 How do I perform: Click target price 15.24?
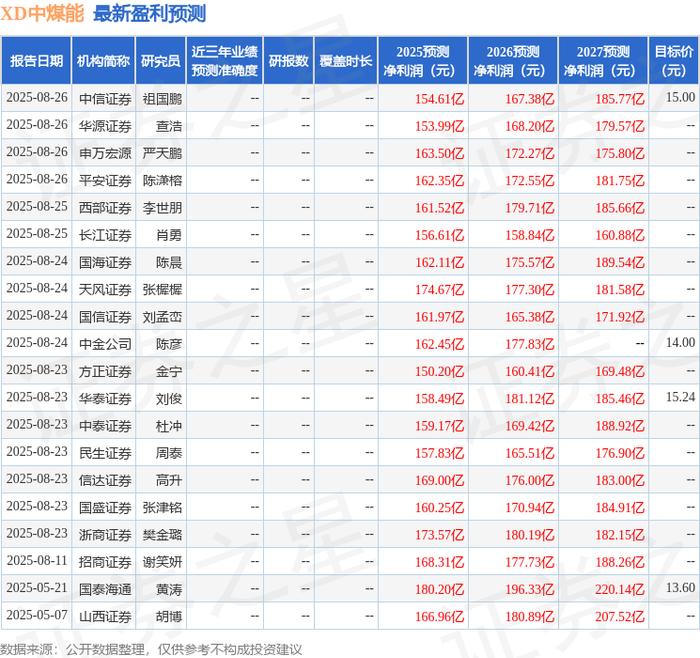[x=680, y=396]
